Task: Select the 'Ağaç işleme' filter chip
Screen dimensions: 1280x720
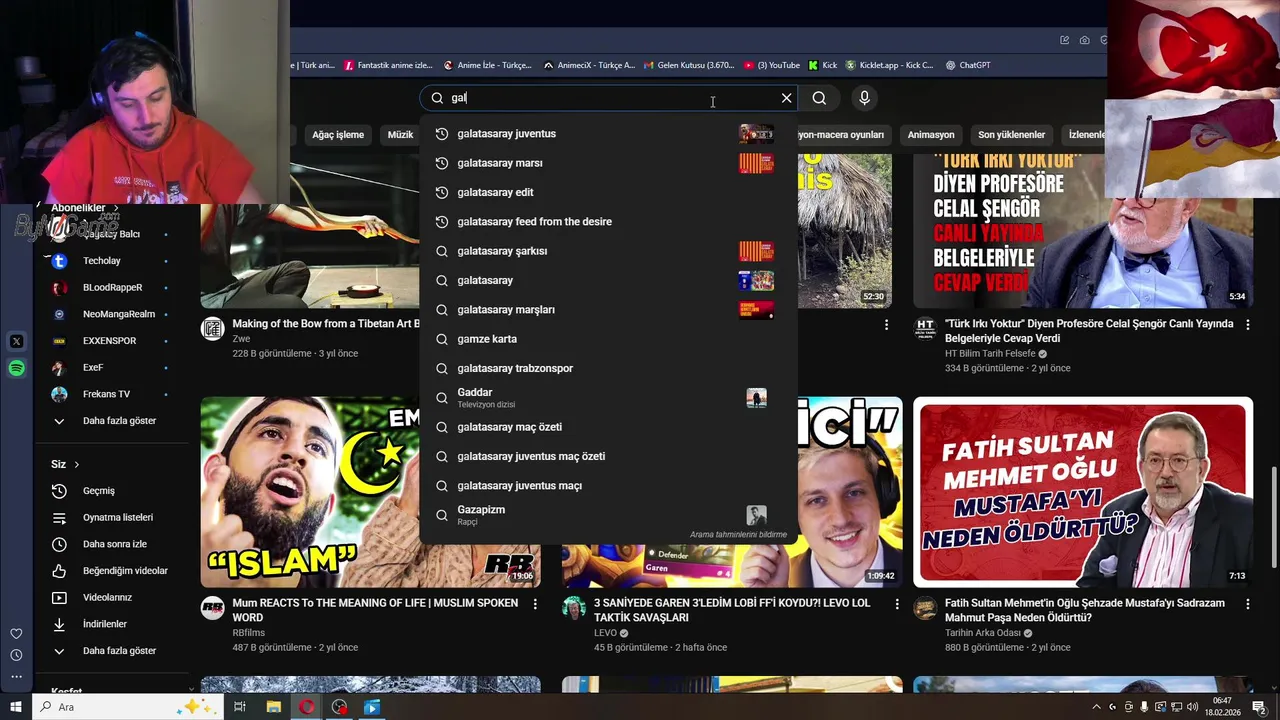Action: pyautogui.click(x=338, y=135)
